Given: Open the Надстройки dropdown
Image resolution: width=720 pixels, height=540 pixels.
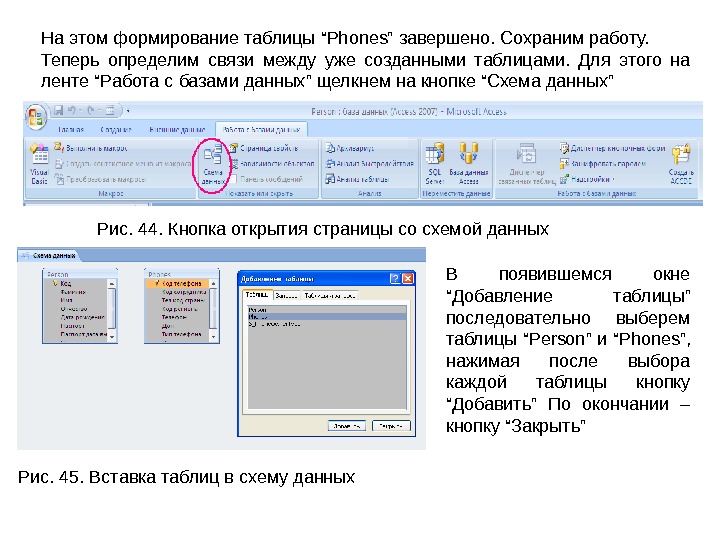Looking at the screenshot, I should (586, 179).
